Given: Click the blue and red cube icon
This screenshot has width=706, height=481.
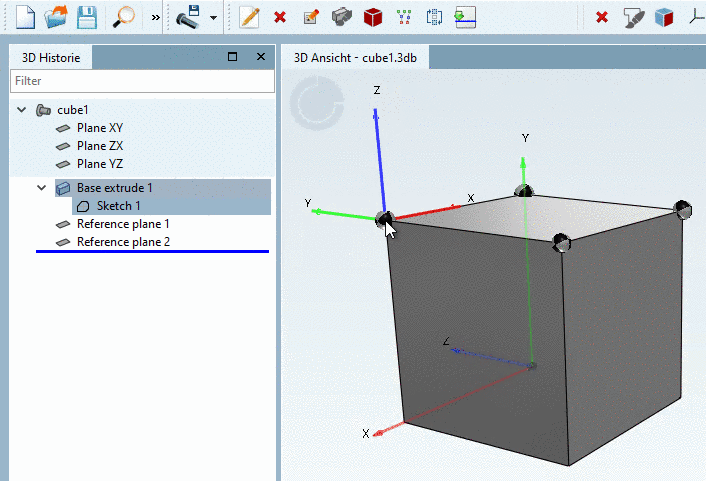Looking at the screenshot, I should tap(664, 18).
